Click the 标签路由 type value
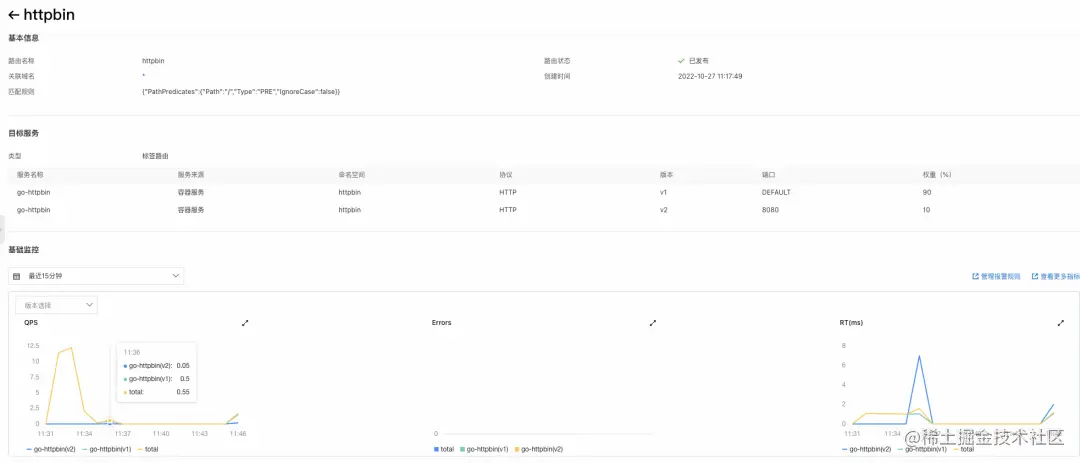The width and height of the screenshot is (1080, 463). [155, 156]
